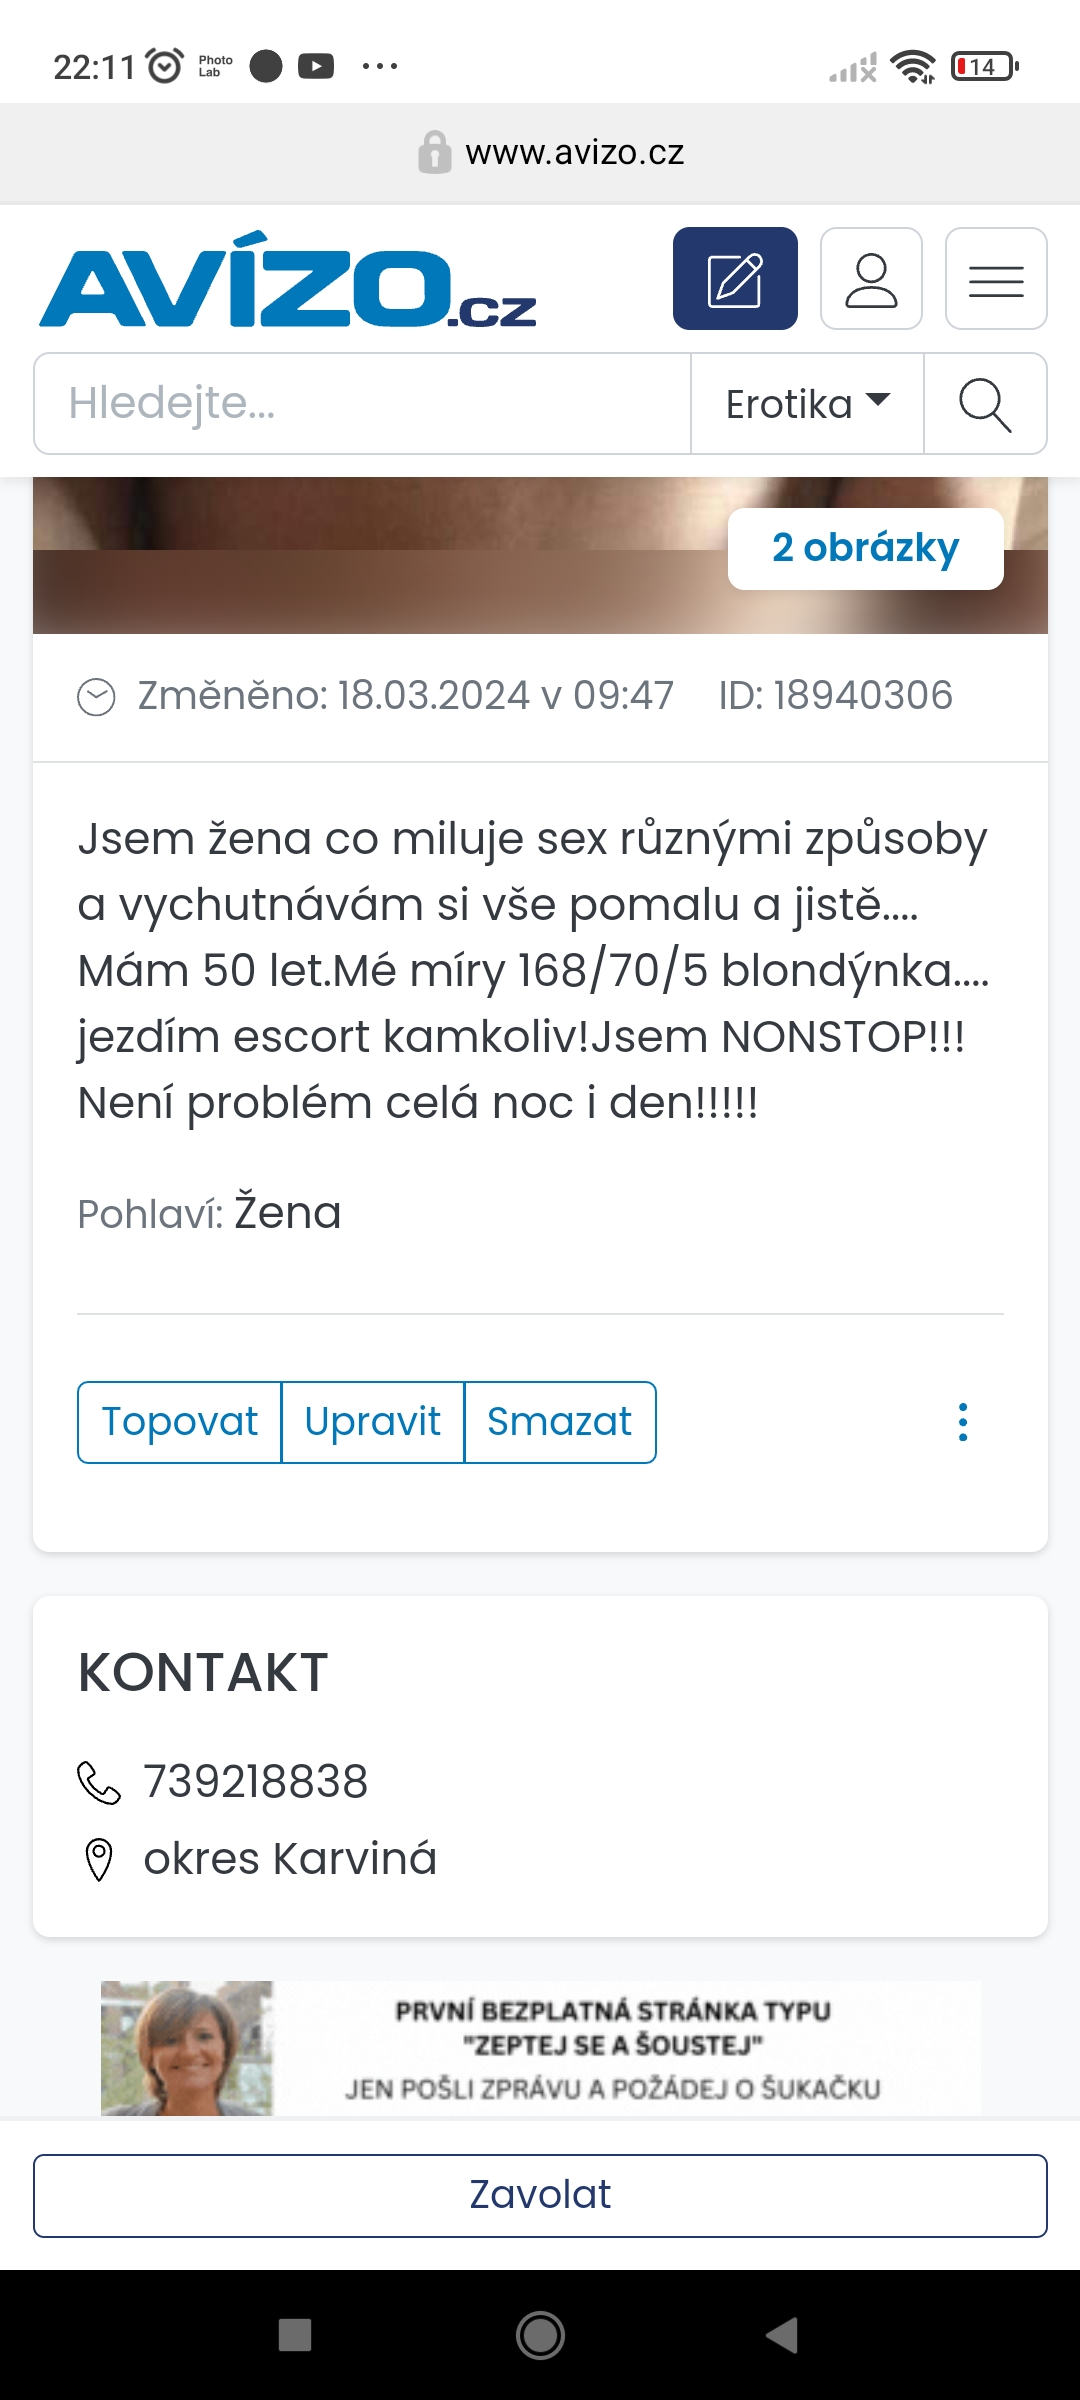This screenshot has width=1080, height=2400.
Task: Open the 2 obrázky gallery
Action: tap(865, 548)
